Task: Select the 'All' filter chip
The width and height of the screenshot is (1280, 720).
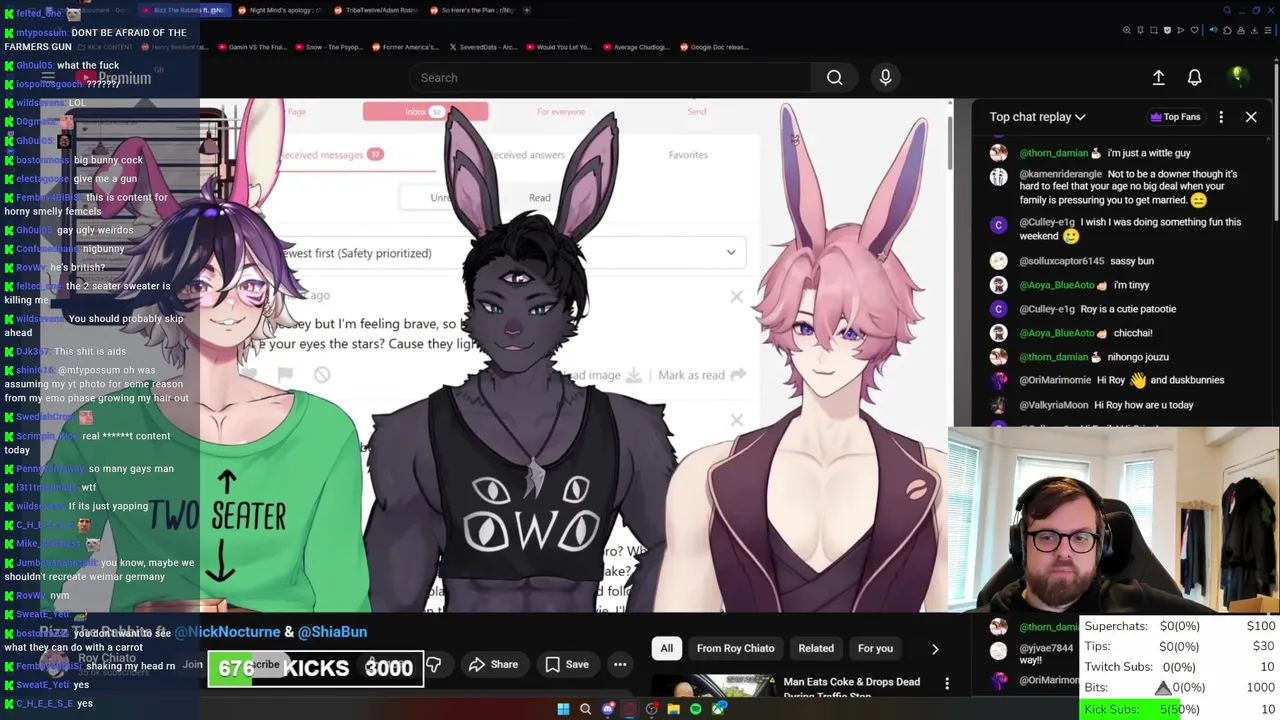Action: [666, 649]
